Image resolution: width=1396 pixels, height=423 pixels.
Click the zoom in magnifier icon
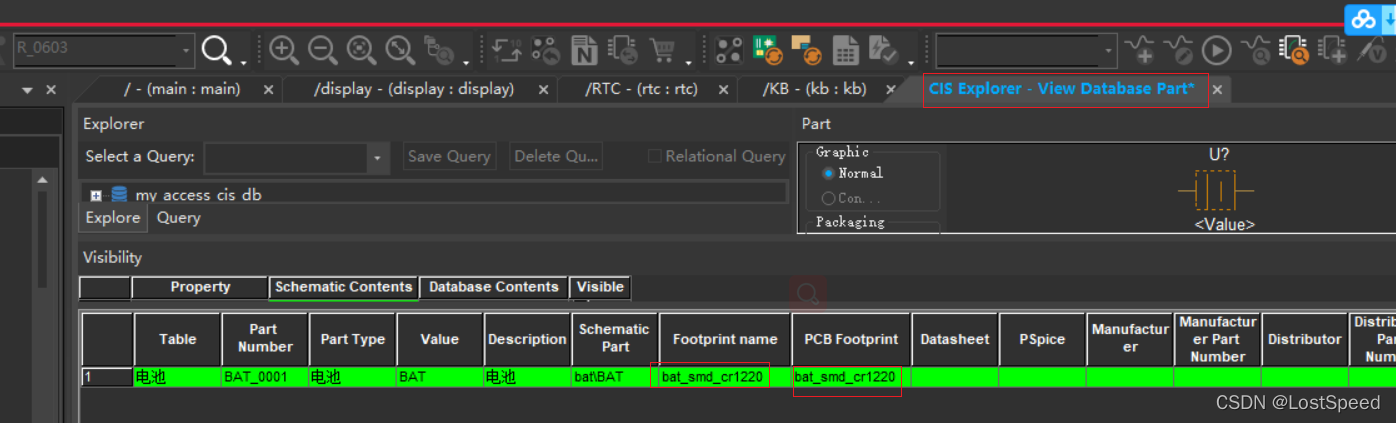pyautogui.click(x=284, y=49)
